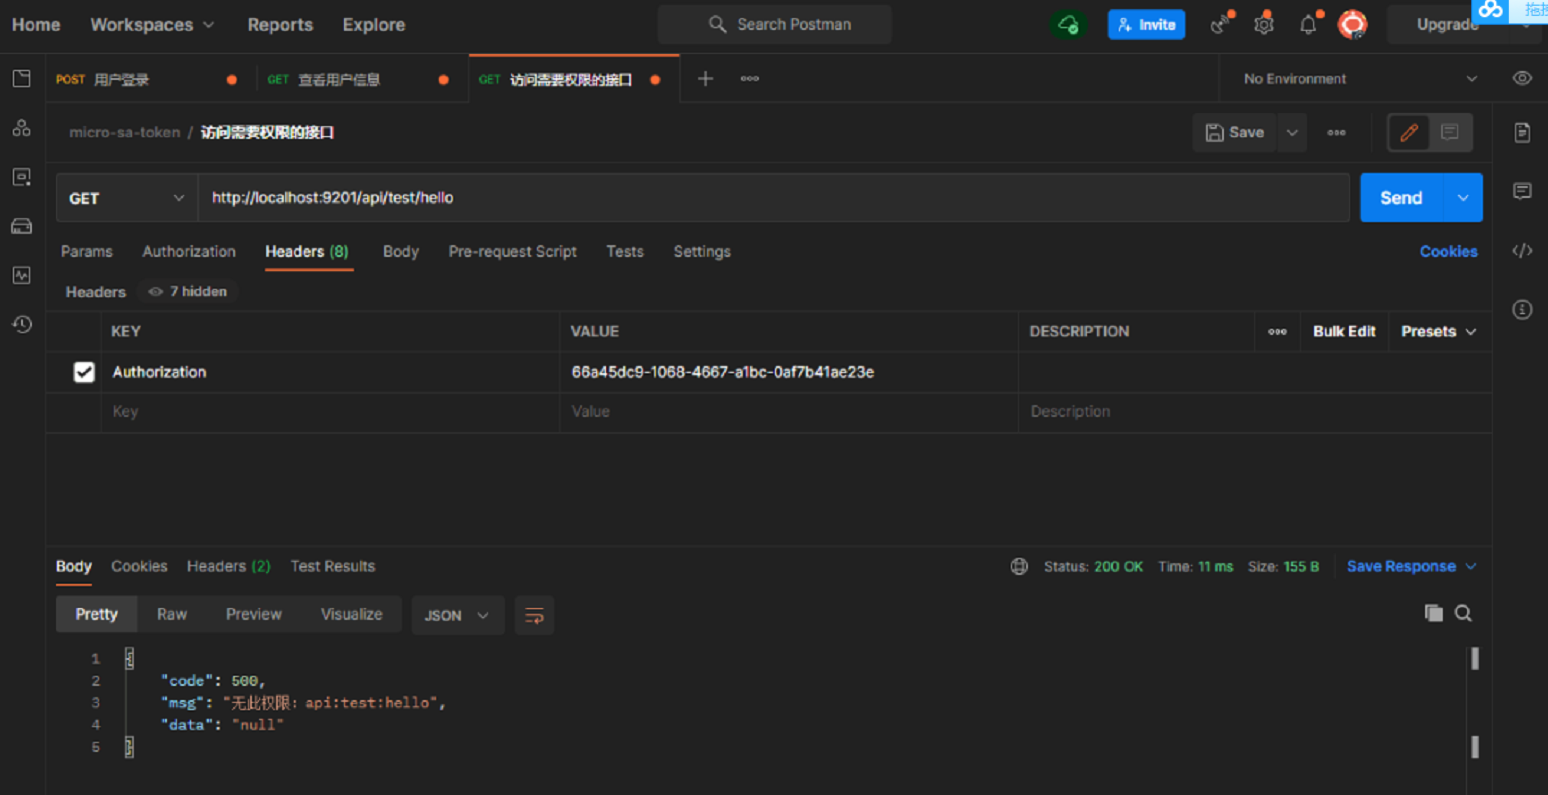Image resolution: width=1548 pixels, height=795 pixels.
Task: Expand the No Environment selector
Action: coord(1359,79)
